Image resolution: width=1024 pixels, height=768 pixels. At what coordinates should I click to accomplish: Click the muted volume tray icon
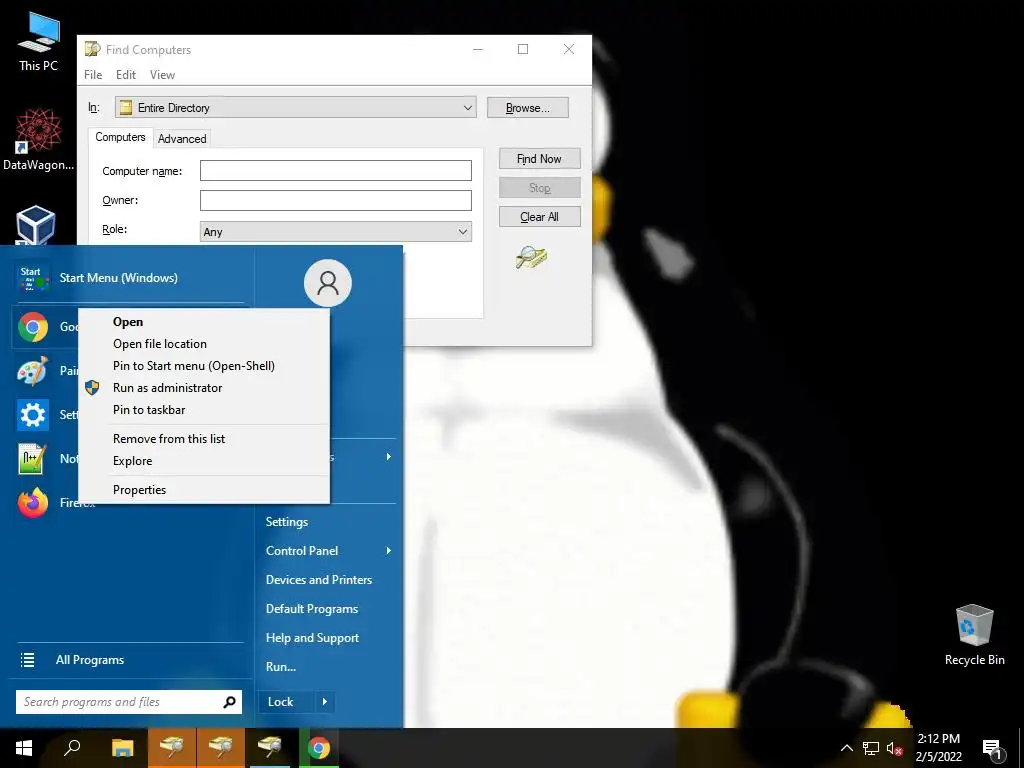(x=894, y=748)
